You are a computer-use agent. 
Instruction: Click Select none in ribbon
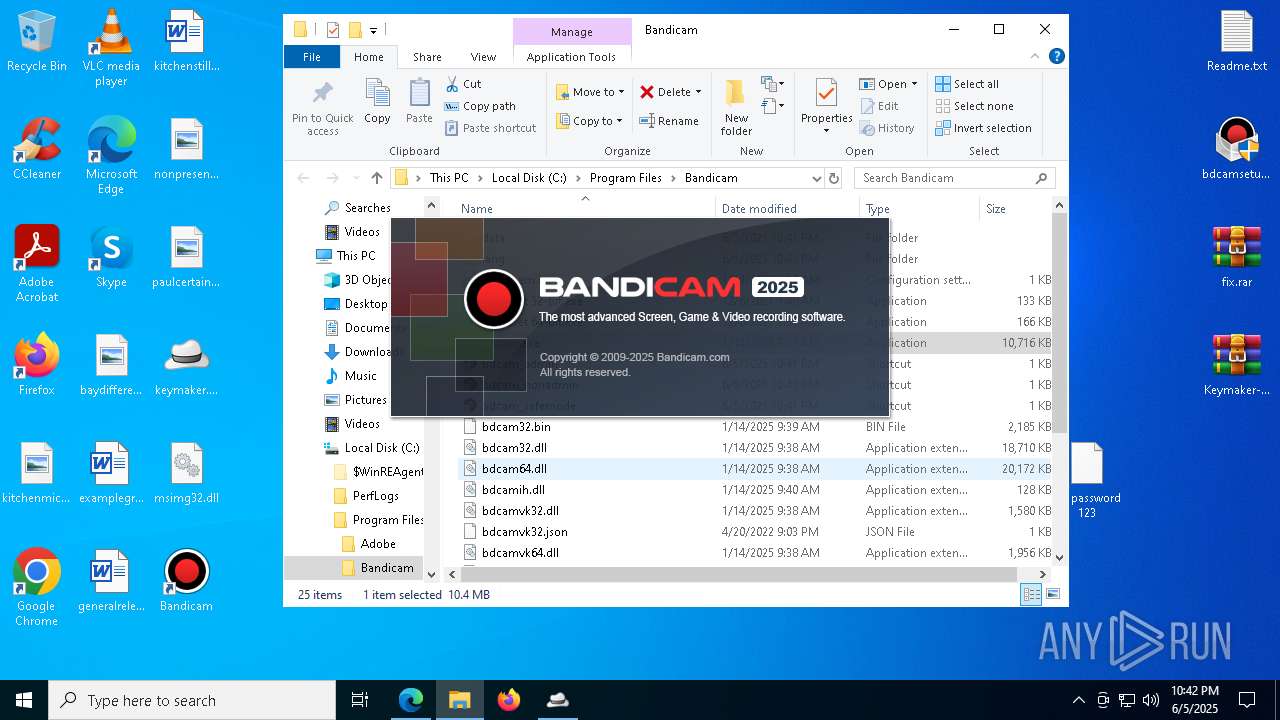pyautogui.click(x=974, y=106)
